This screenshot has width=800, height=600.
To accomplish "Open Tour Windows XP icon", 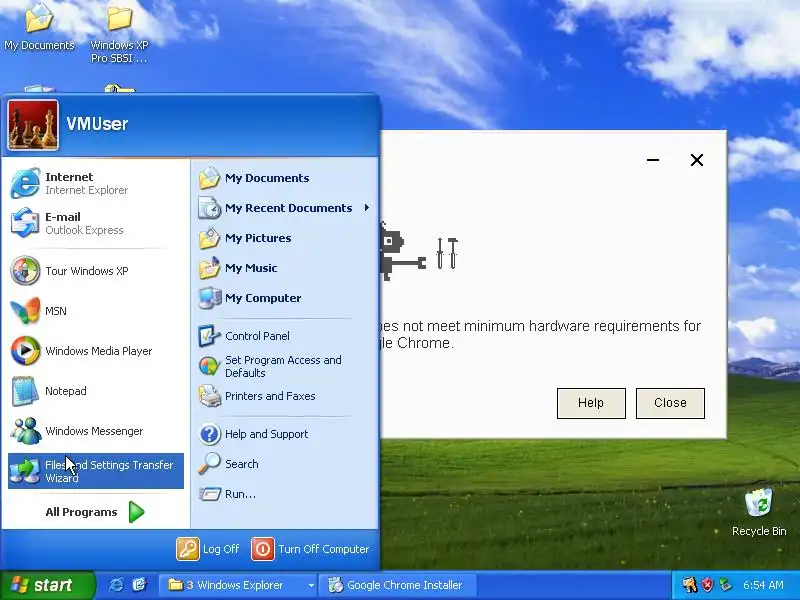I will pos(24,270).
